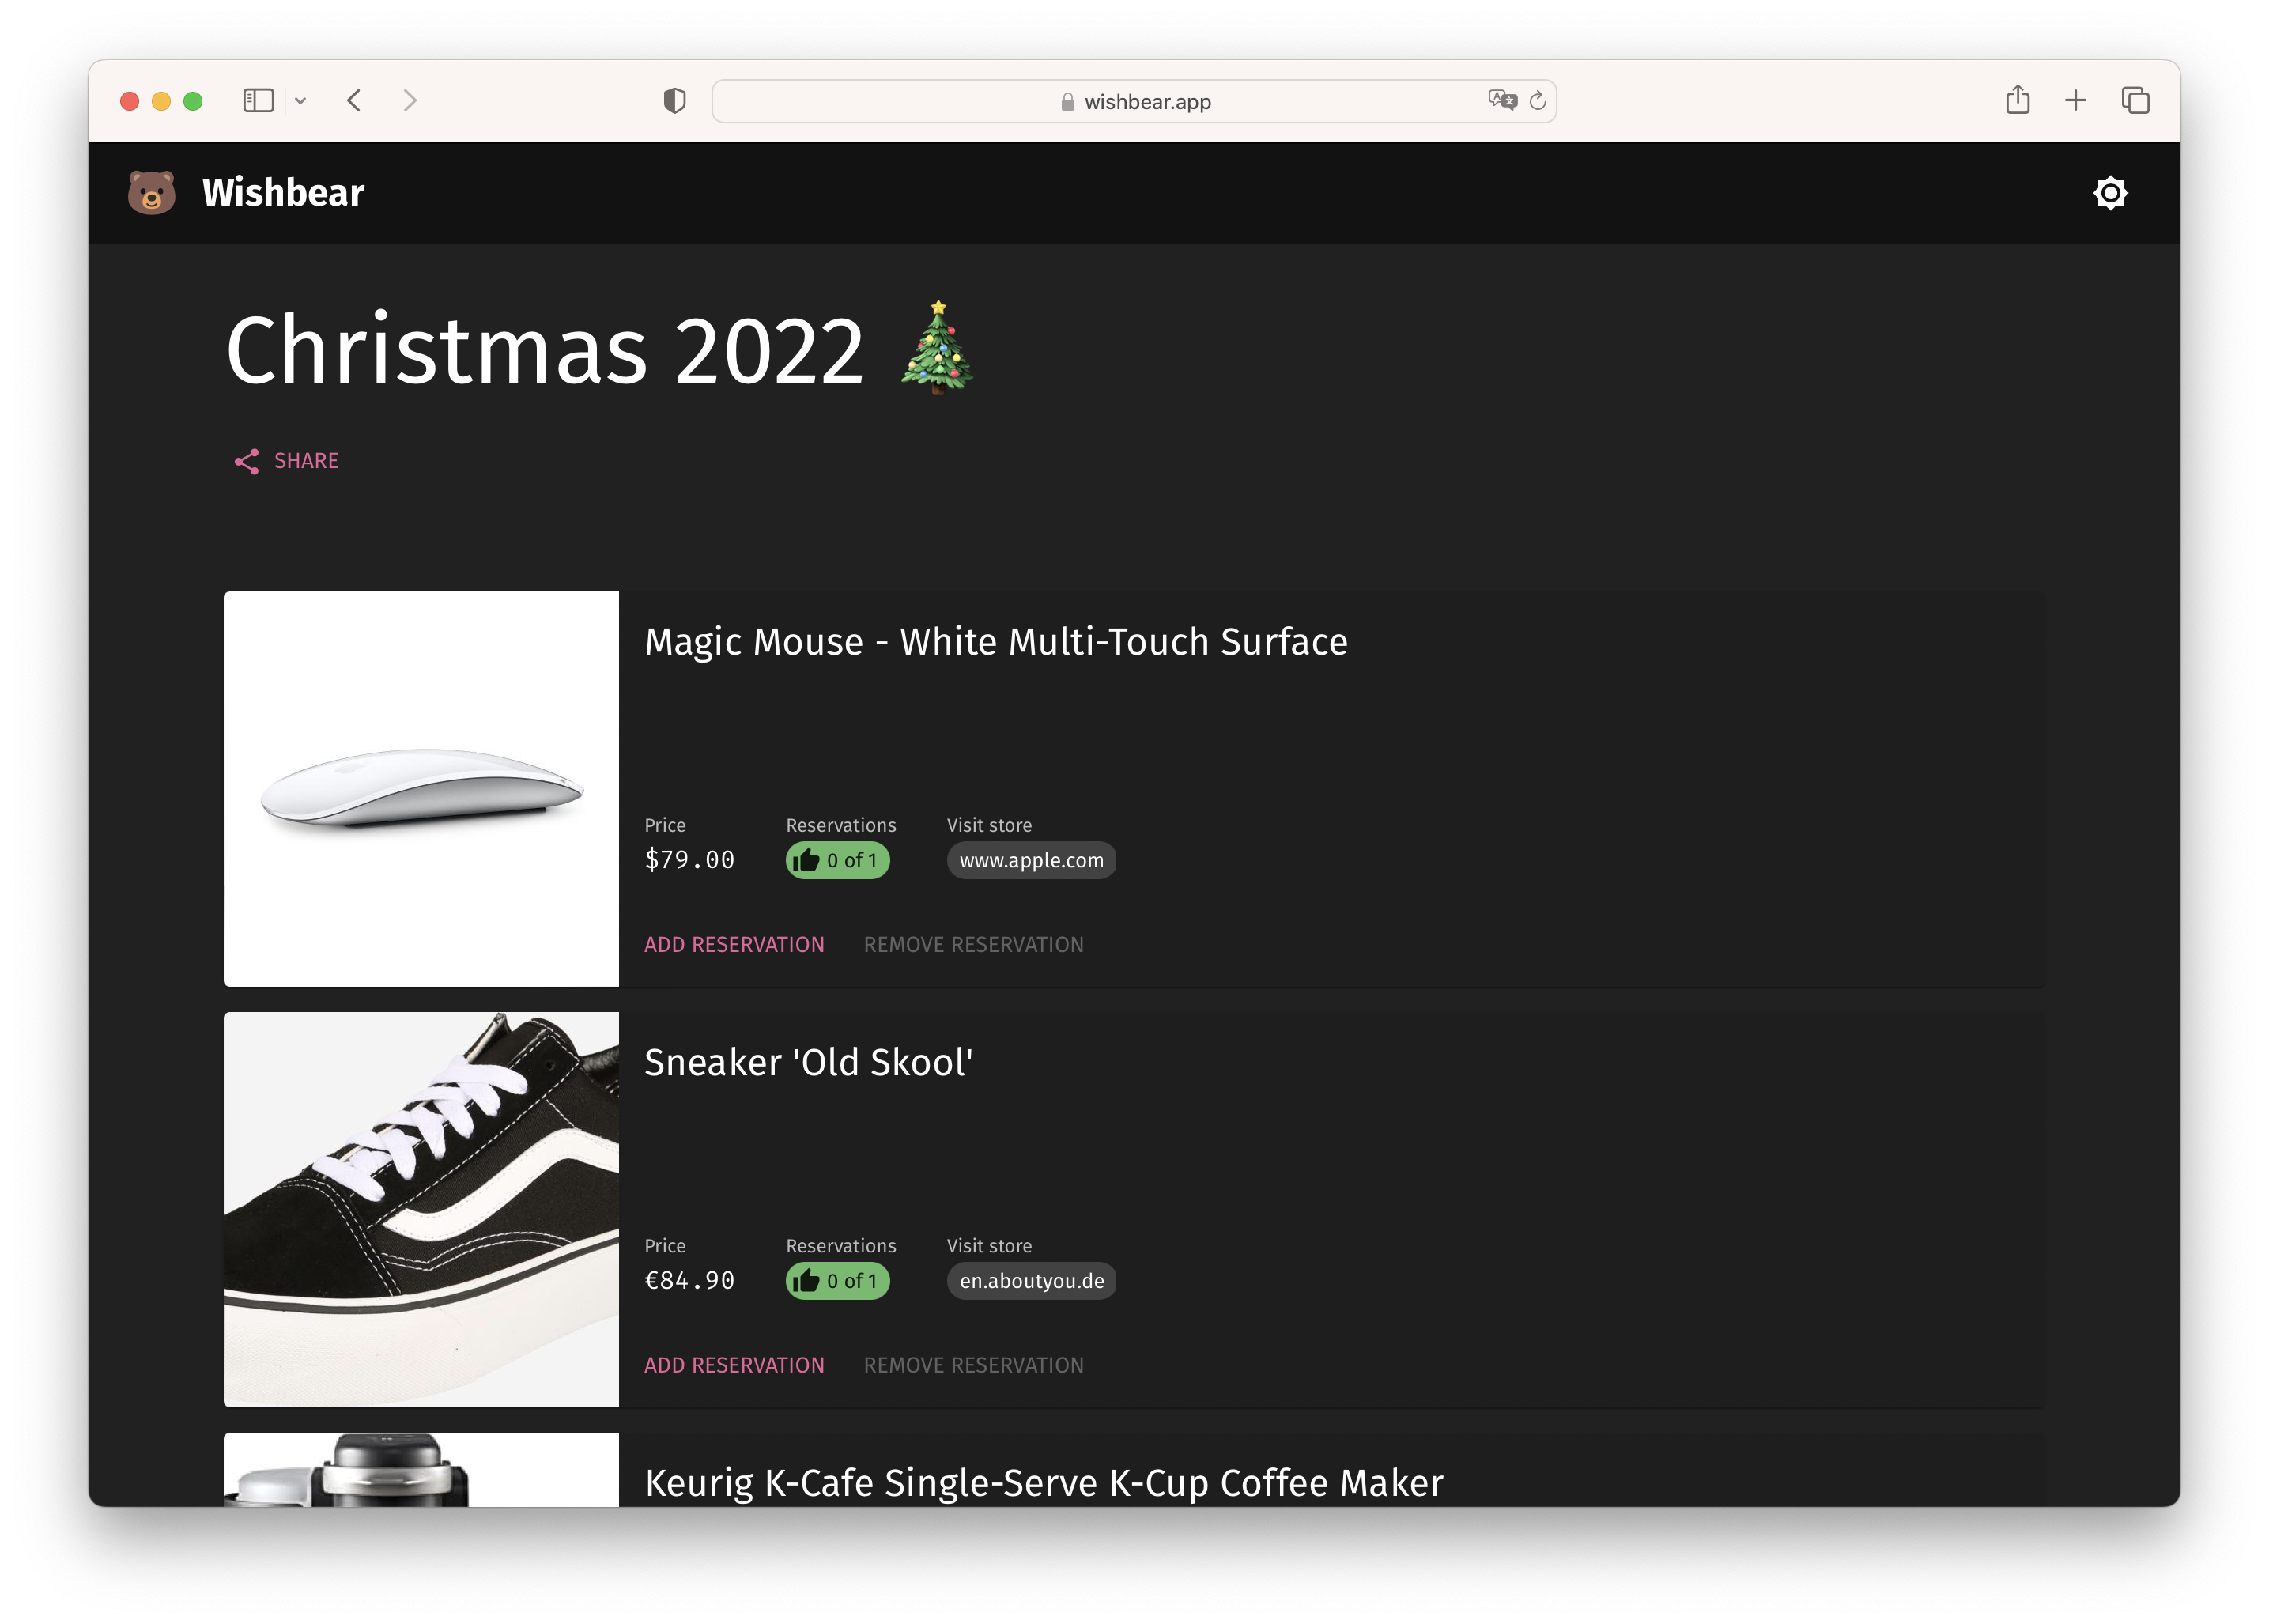The width and height of the screenshot is (2269, 1624).
Task: Go forward with Safari forward arrow
Action: click(410, 100)
